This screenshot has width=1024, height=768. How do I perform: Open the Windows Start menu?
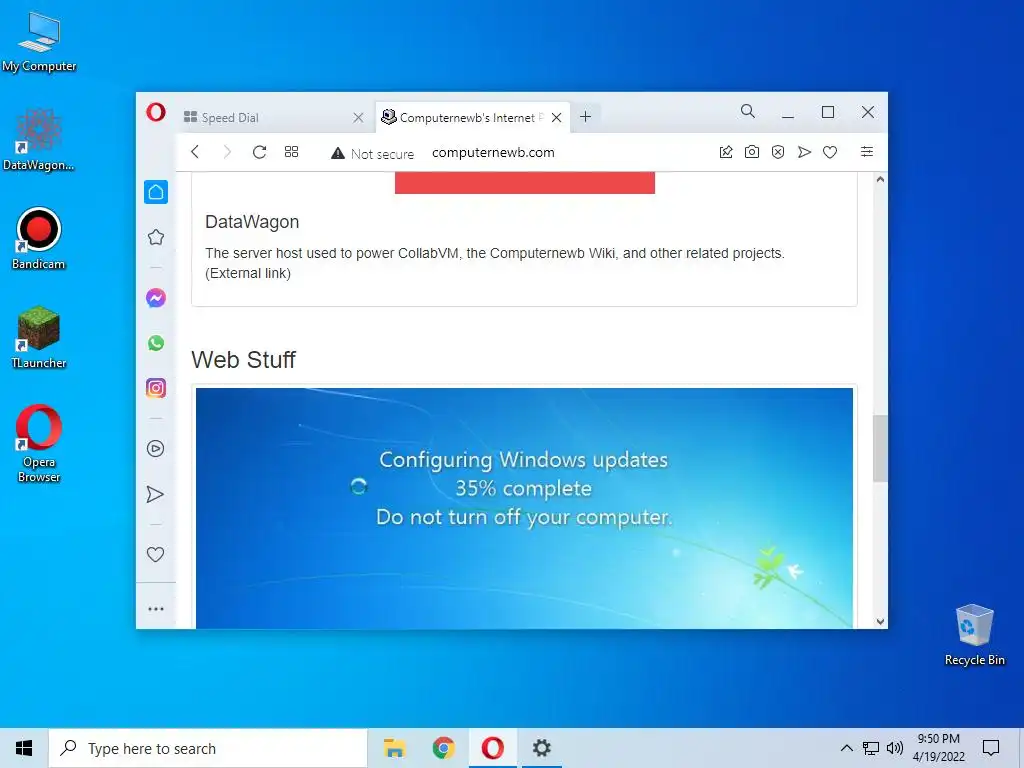click(24, 748)
